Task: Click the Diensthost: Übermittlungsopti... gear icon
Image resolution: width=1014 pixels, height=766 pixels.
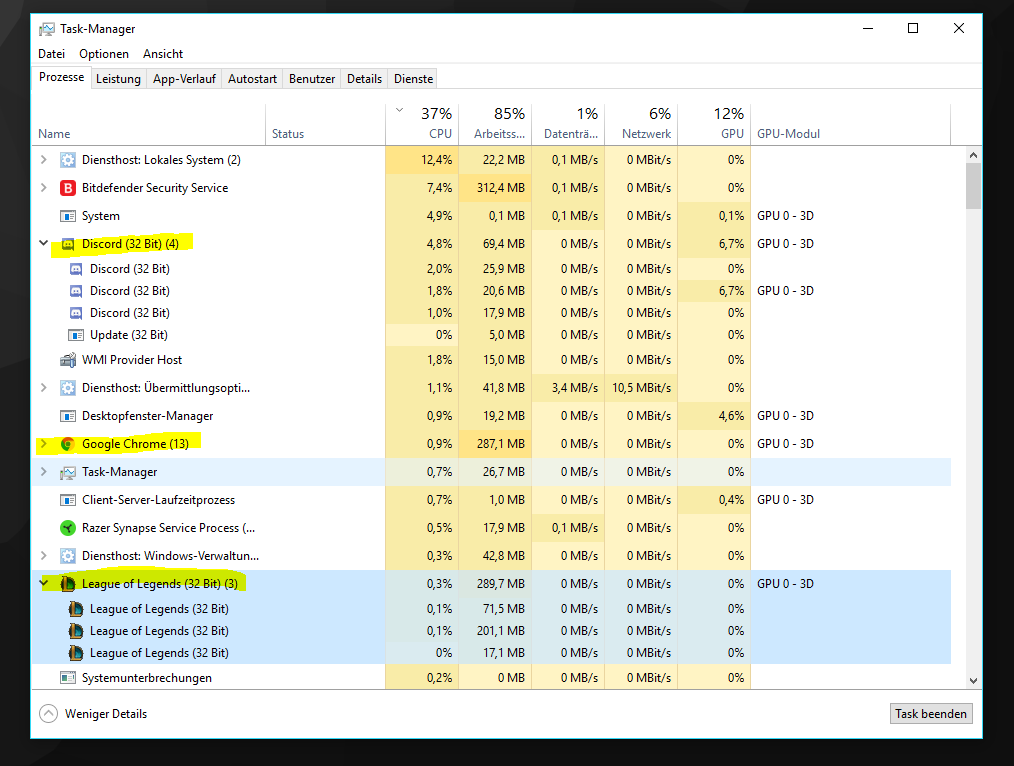Action: (67, 388)
